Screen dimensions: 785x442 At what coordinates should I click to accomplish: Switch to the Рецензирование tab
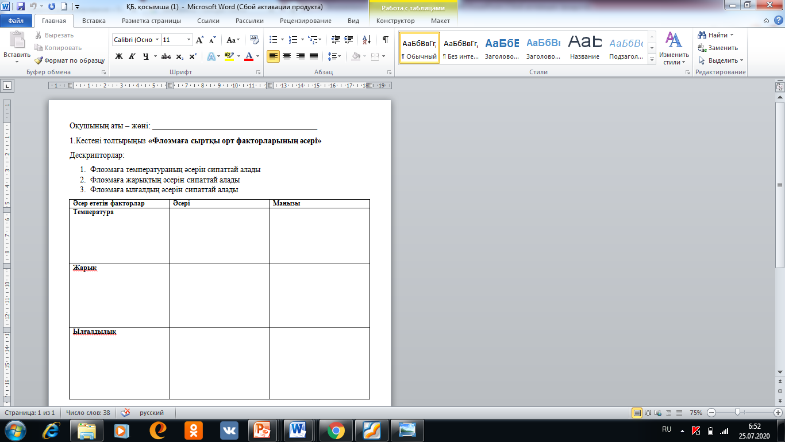(305, 21)
